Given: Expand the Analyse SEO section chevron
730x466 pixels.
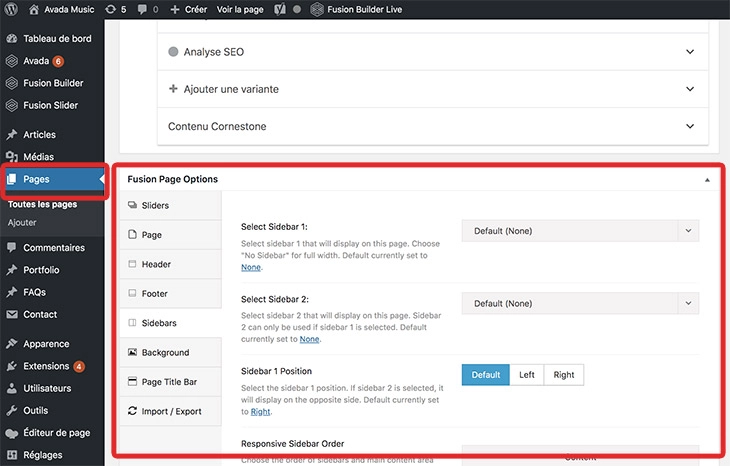Looking at the screenshot, I should 690,52.
